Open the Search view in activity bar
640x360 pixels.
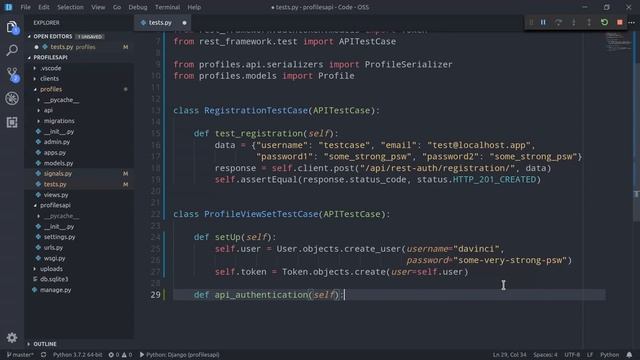[x=12, y=51]
